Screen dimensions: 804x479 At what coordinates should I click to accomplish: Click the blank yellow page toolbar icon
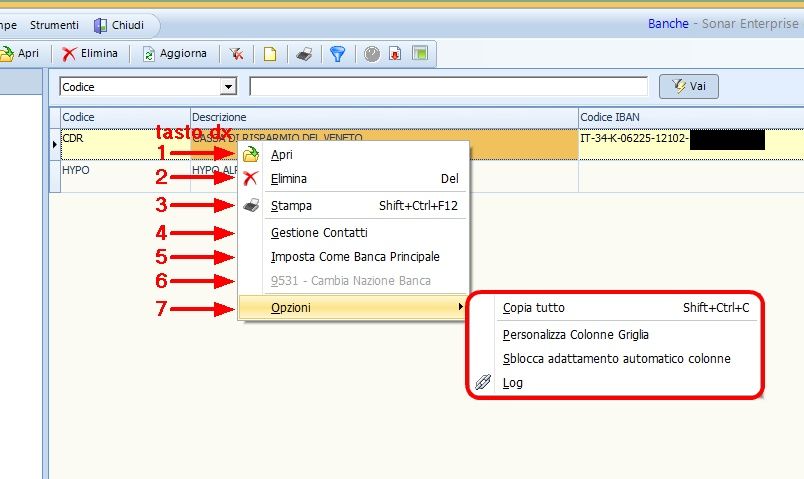click(x=270, y=54)
